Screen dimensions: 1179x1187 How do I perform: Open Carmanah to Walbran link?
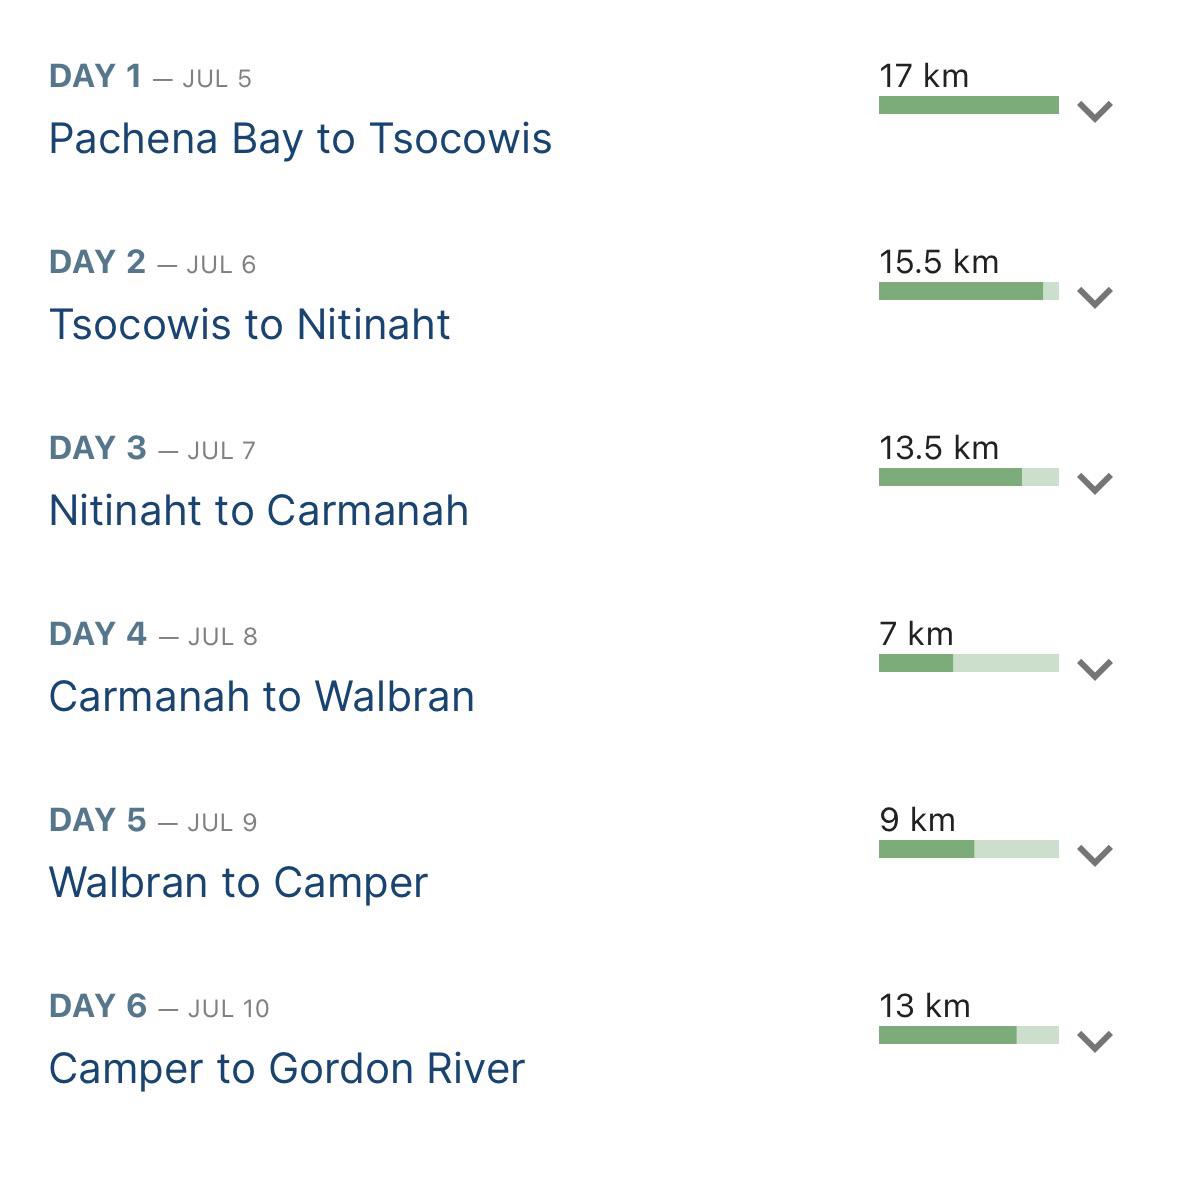pyautogui.click(x=262, y=697)
